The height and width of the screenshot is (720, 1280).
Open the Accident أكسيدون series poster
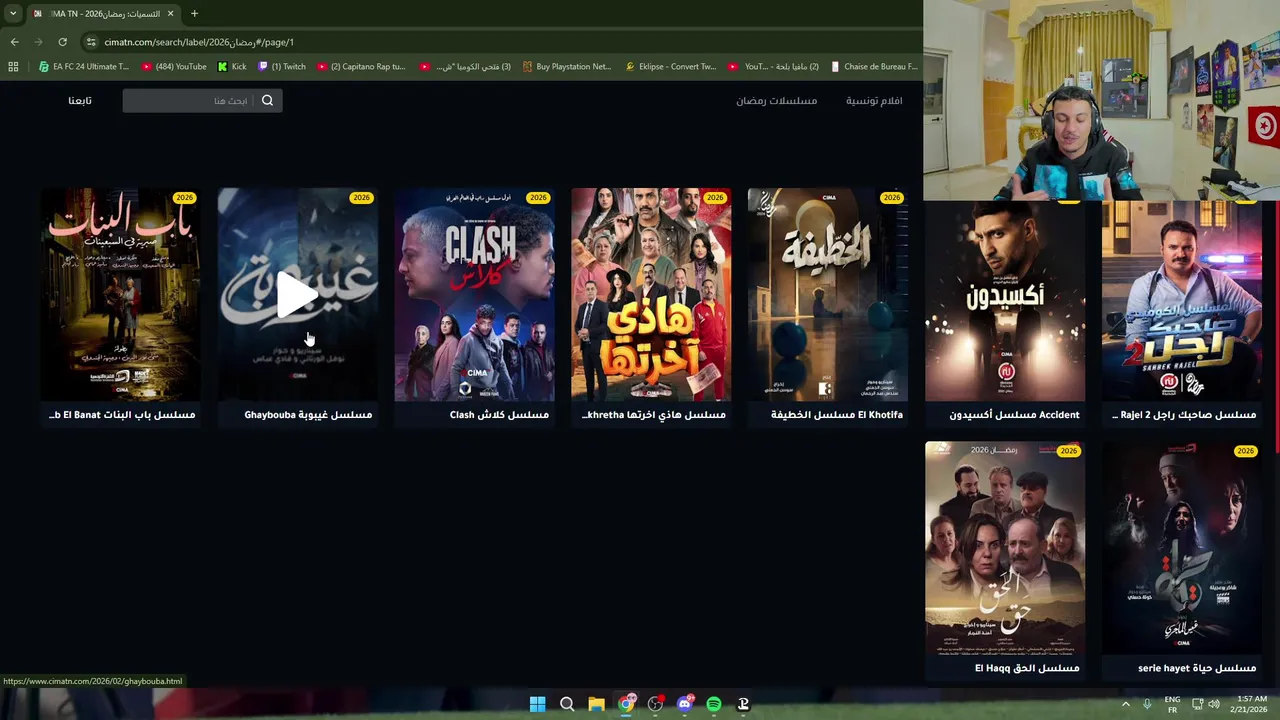coord(1005,300)
